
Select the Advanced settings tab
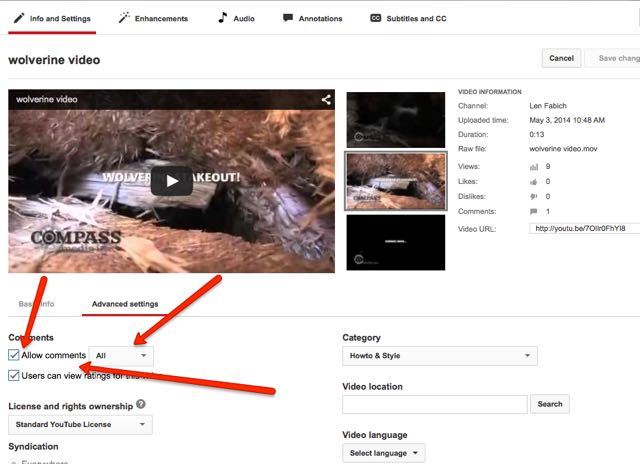125,304
